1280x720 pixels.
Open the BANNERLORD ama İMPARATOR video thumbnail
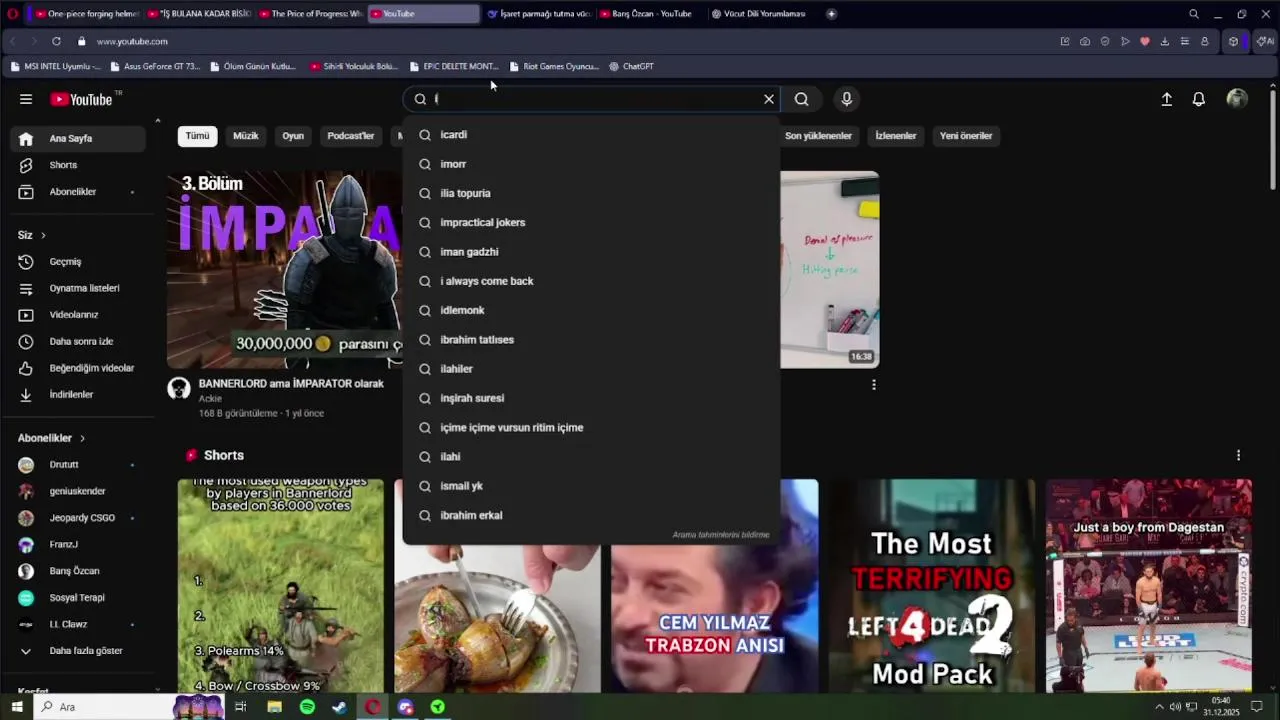284,270
